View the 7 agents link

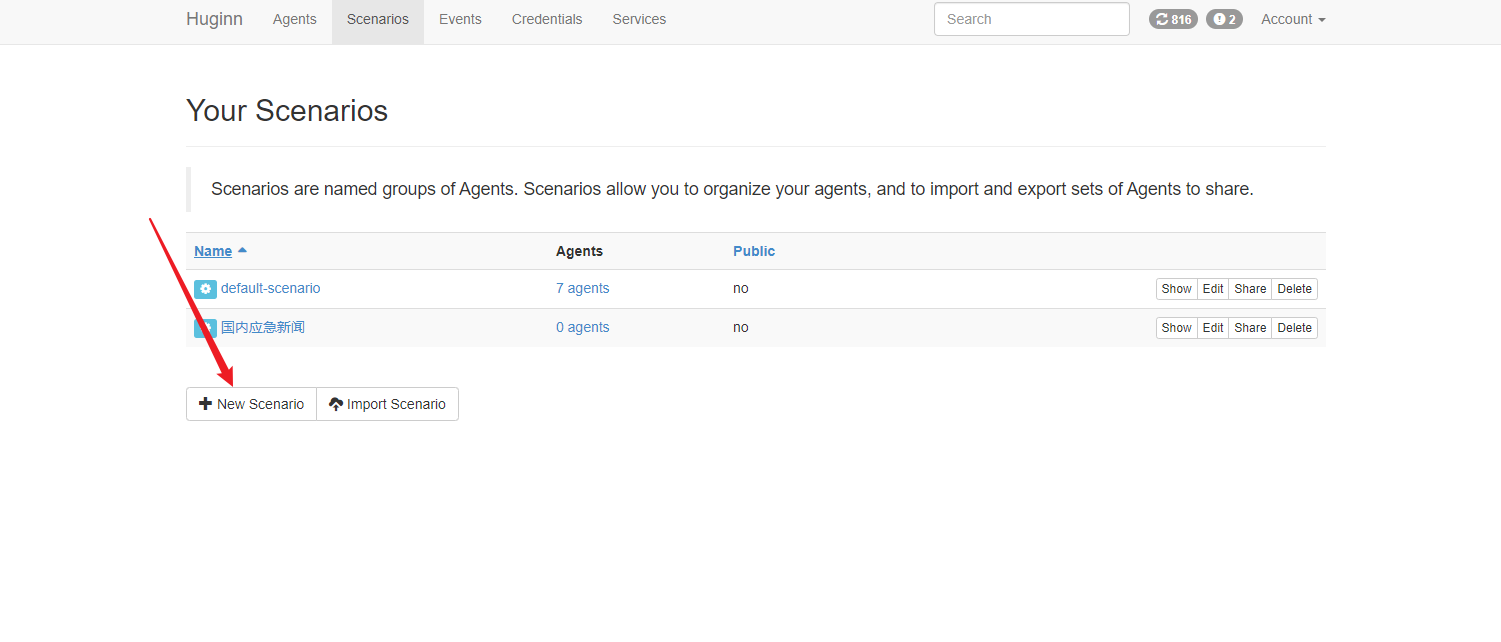tap(582, 288)
